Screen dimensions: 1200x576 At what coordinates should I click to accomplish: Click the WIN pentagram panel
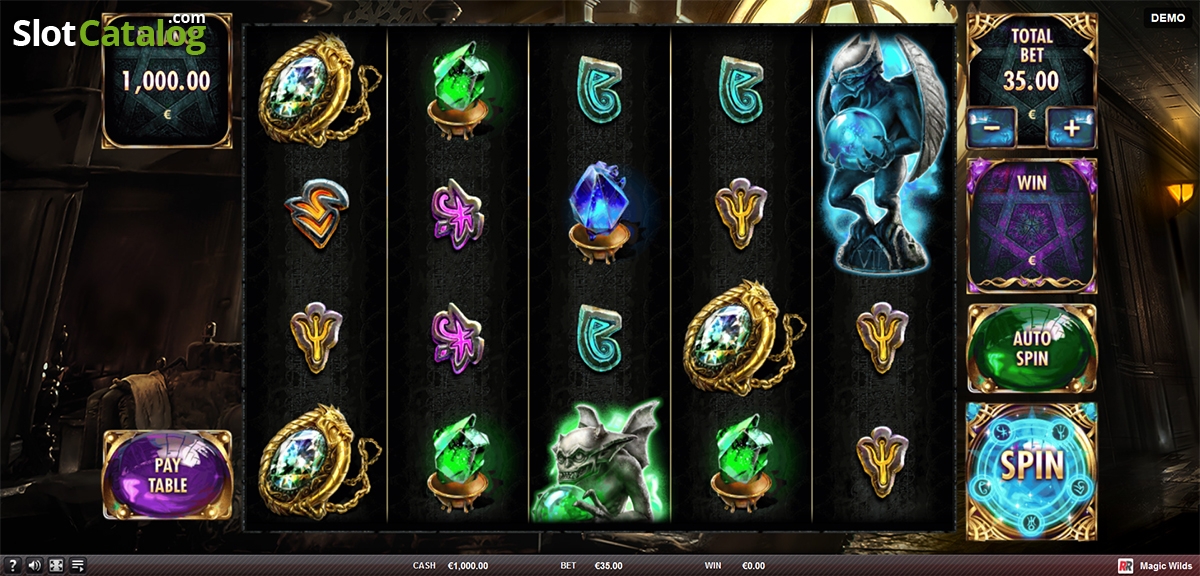point(1032,225)
